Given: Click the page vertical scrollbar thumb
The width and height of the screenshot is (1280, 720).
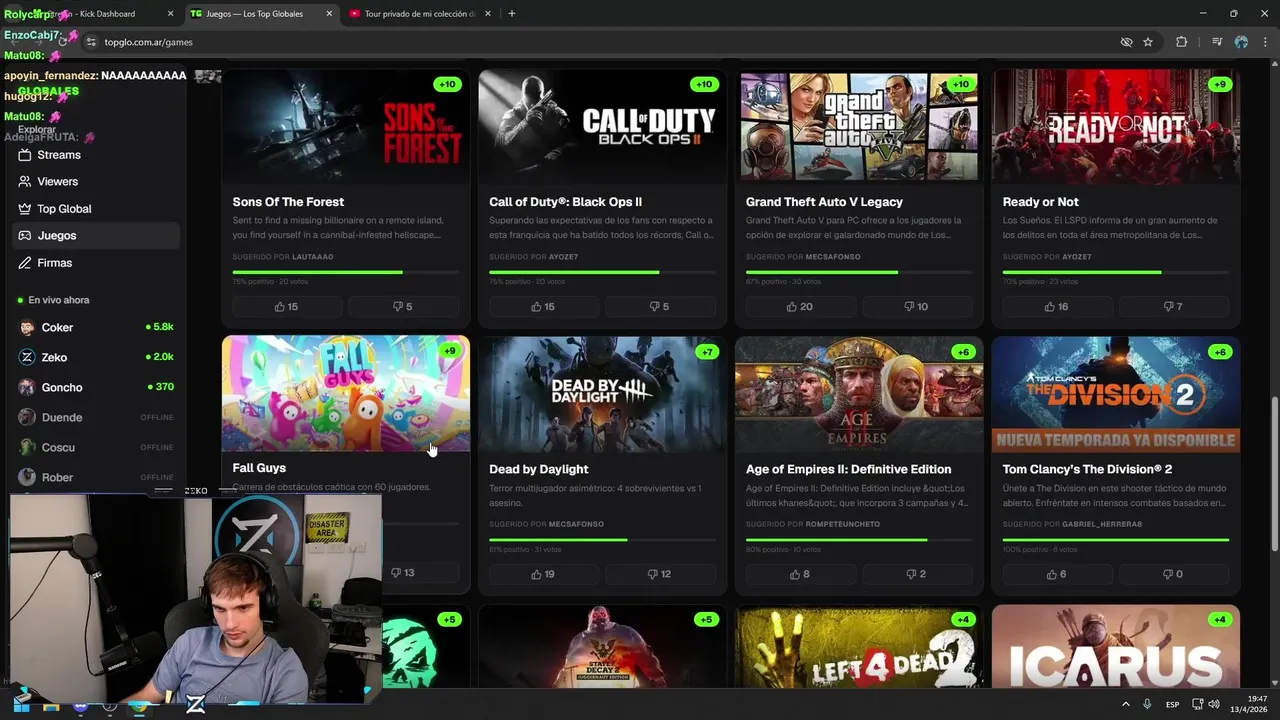Looking at the screenshot, I should click(x=1274, y=472).
